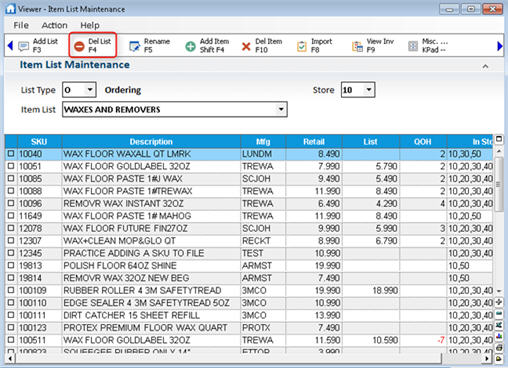508x368 pixels.
Task: Collapse the Item List Maintenance panel chevron
Action: coord(485,66)
